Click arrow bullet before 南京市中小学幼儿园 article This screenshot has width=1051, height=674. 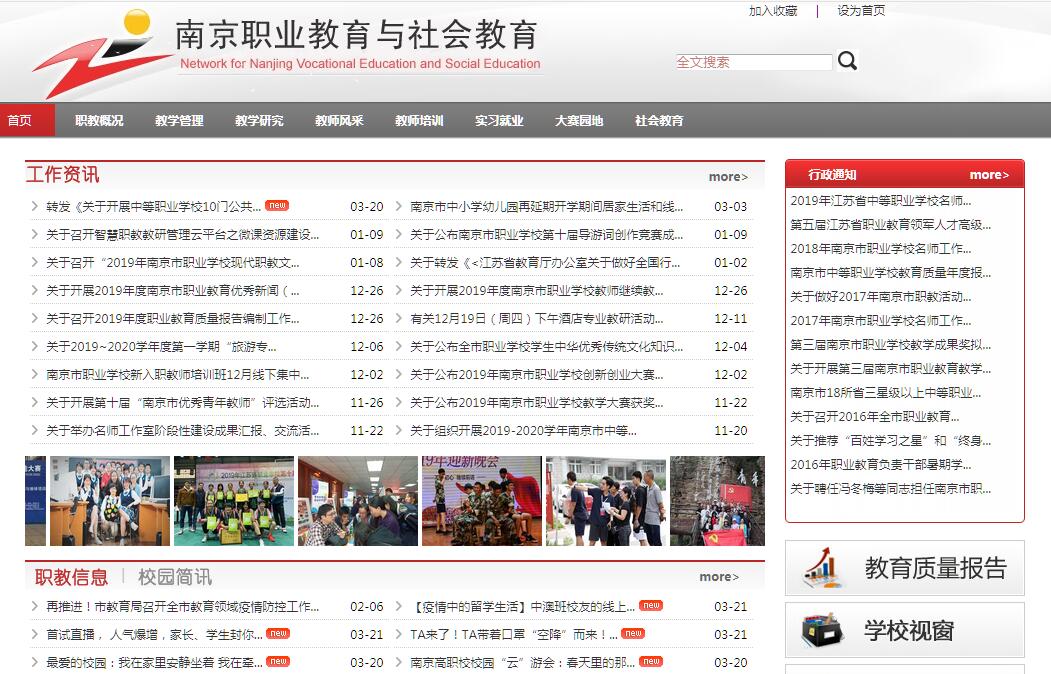coord(399,207)
